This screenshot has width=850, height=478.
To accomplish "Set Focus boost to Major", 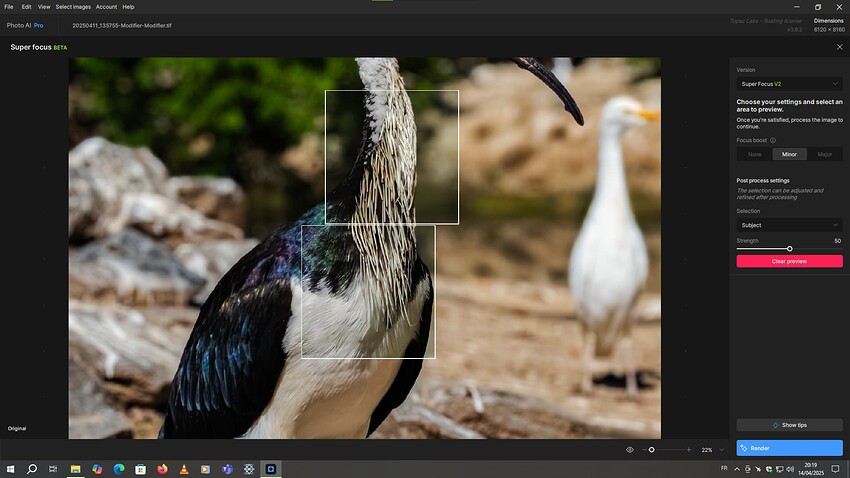I will (825, 155).
